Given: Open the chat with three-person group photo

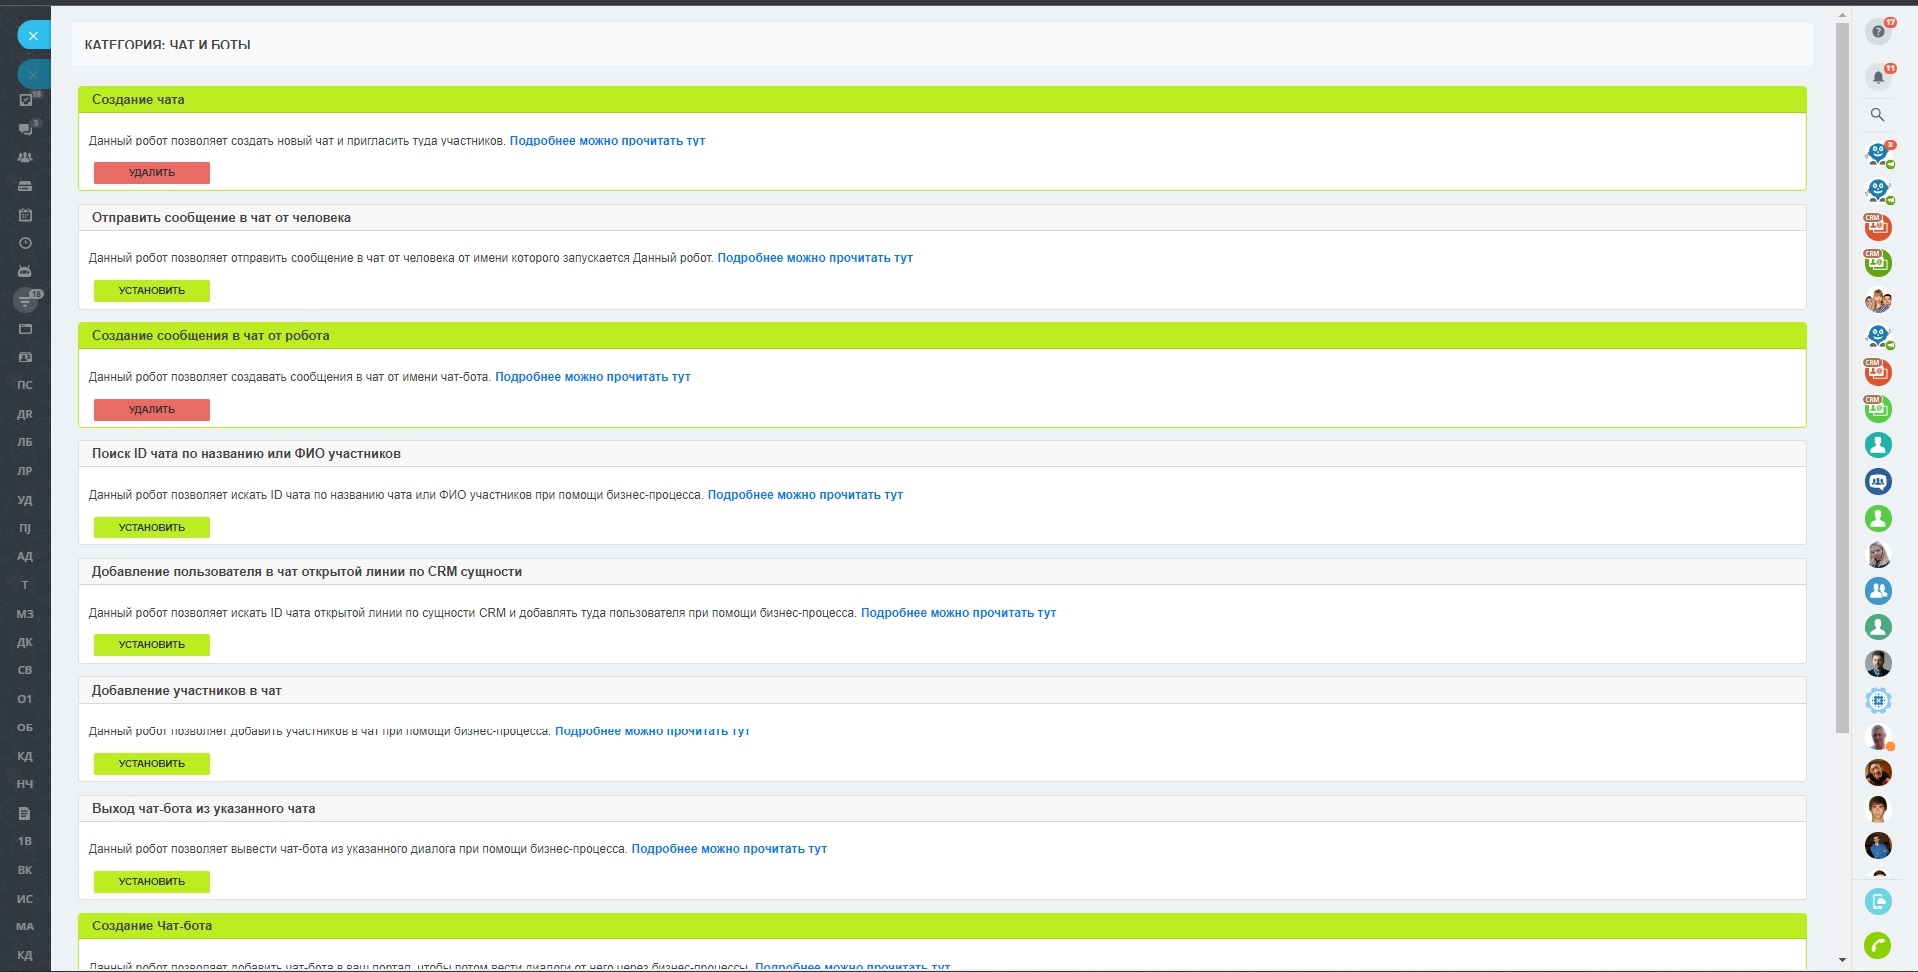Looking at the screenshot, I should coord(1878,299).
